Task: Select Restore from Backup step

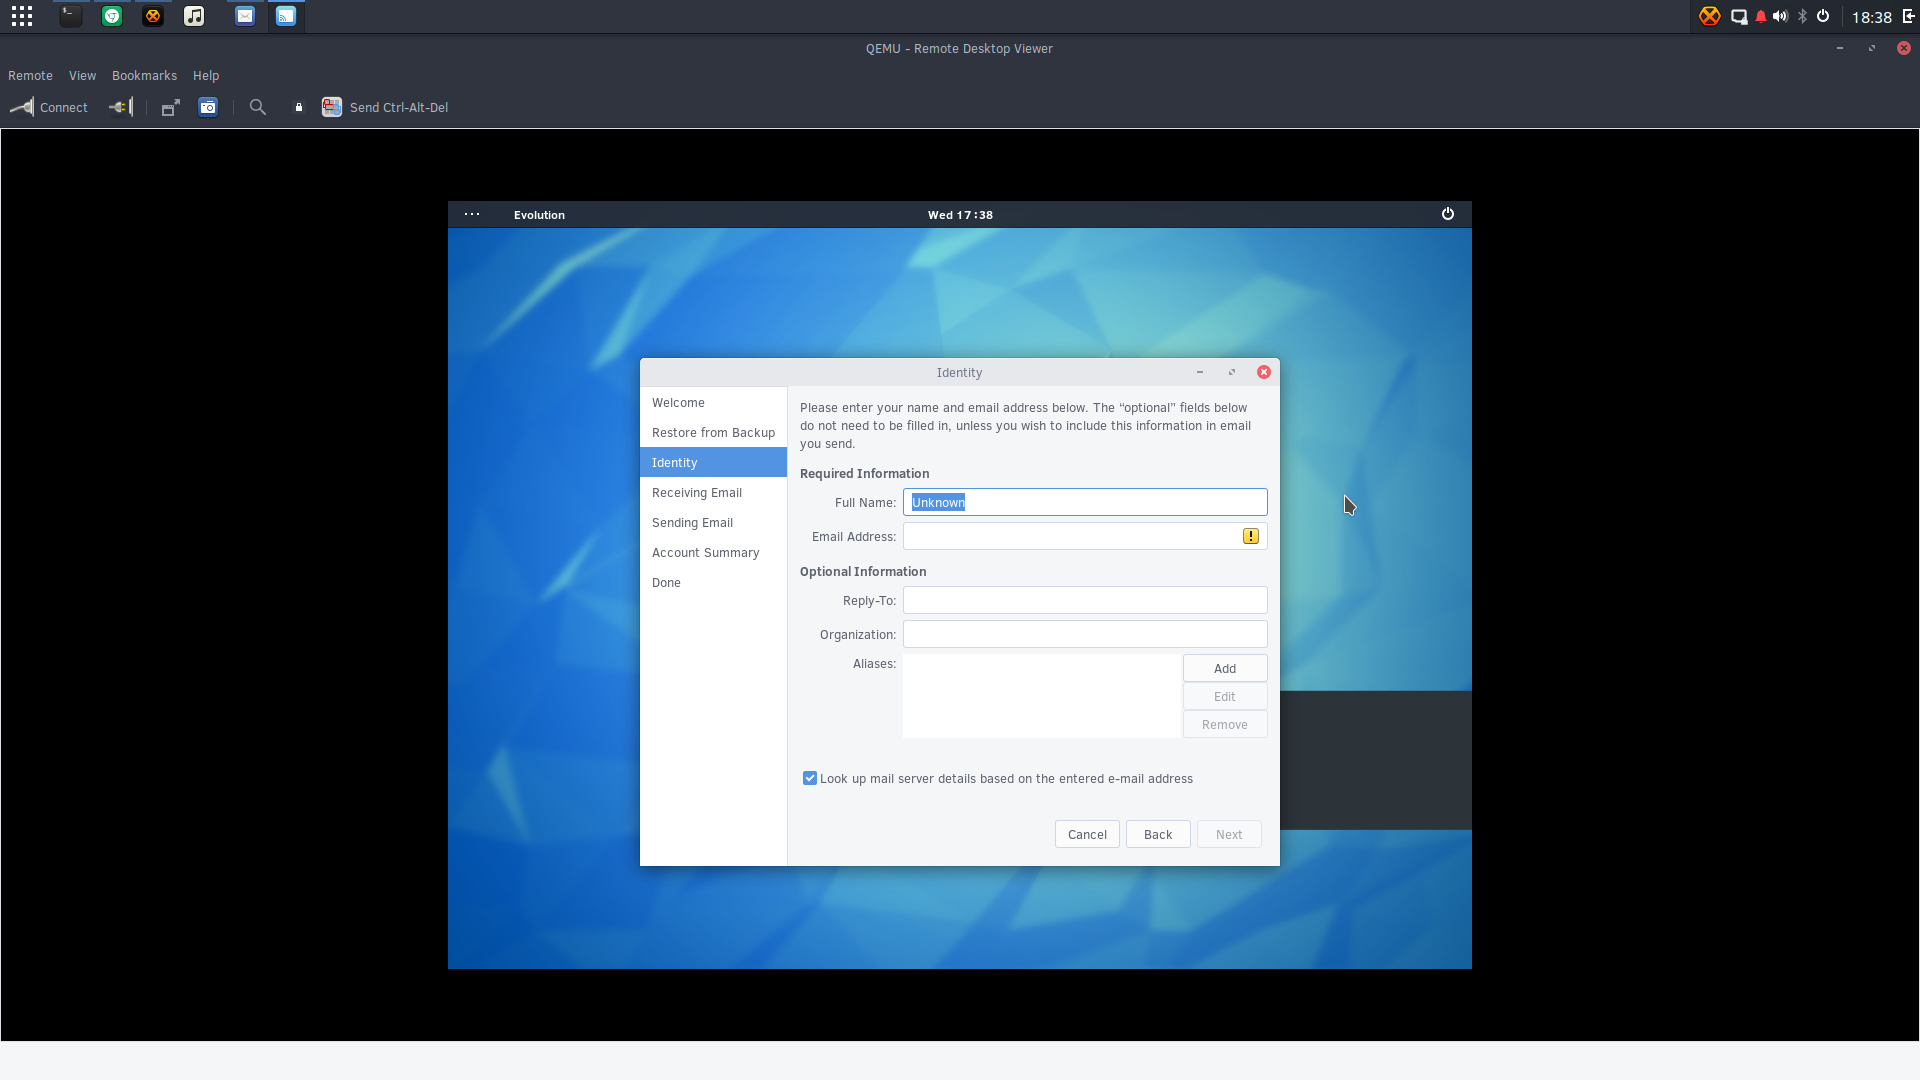Action: (x=713, y=432)
